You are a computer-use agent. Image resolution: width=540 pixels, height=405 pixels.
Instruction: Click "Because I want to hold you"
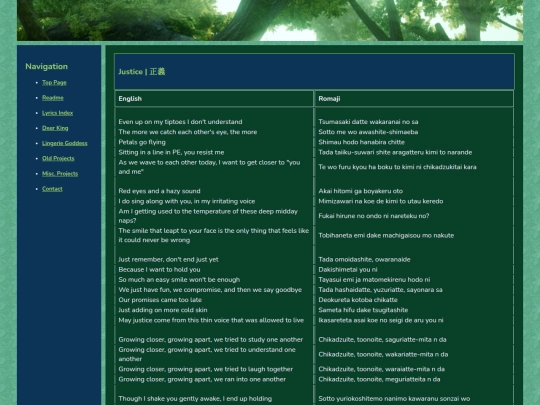[159, 270]
